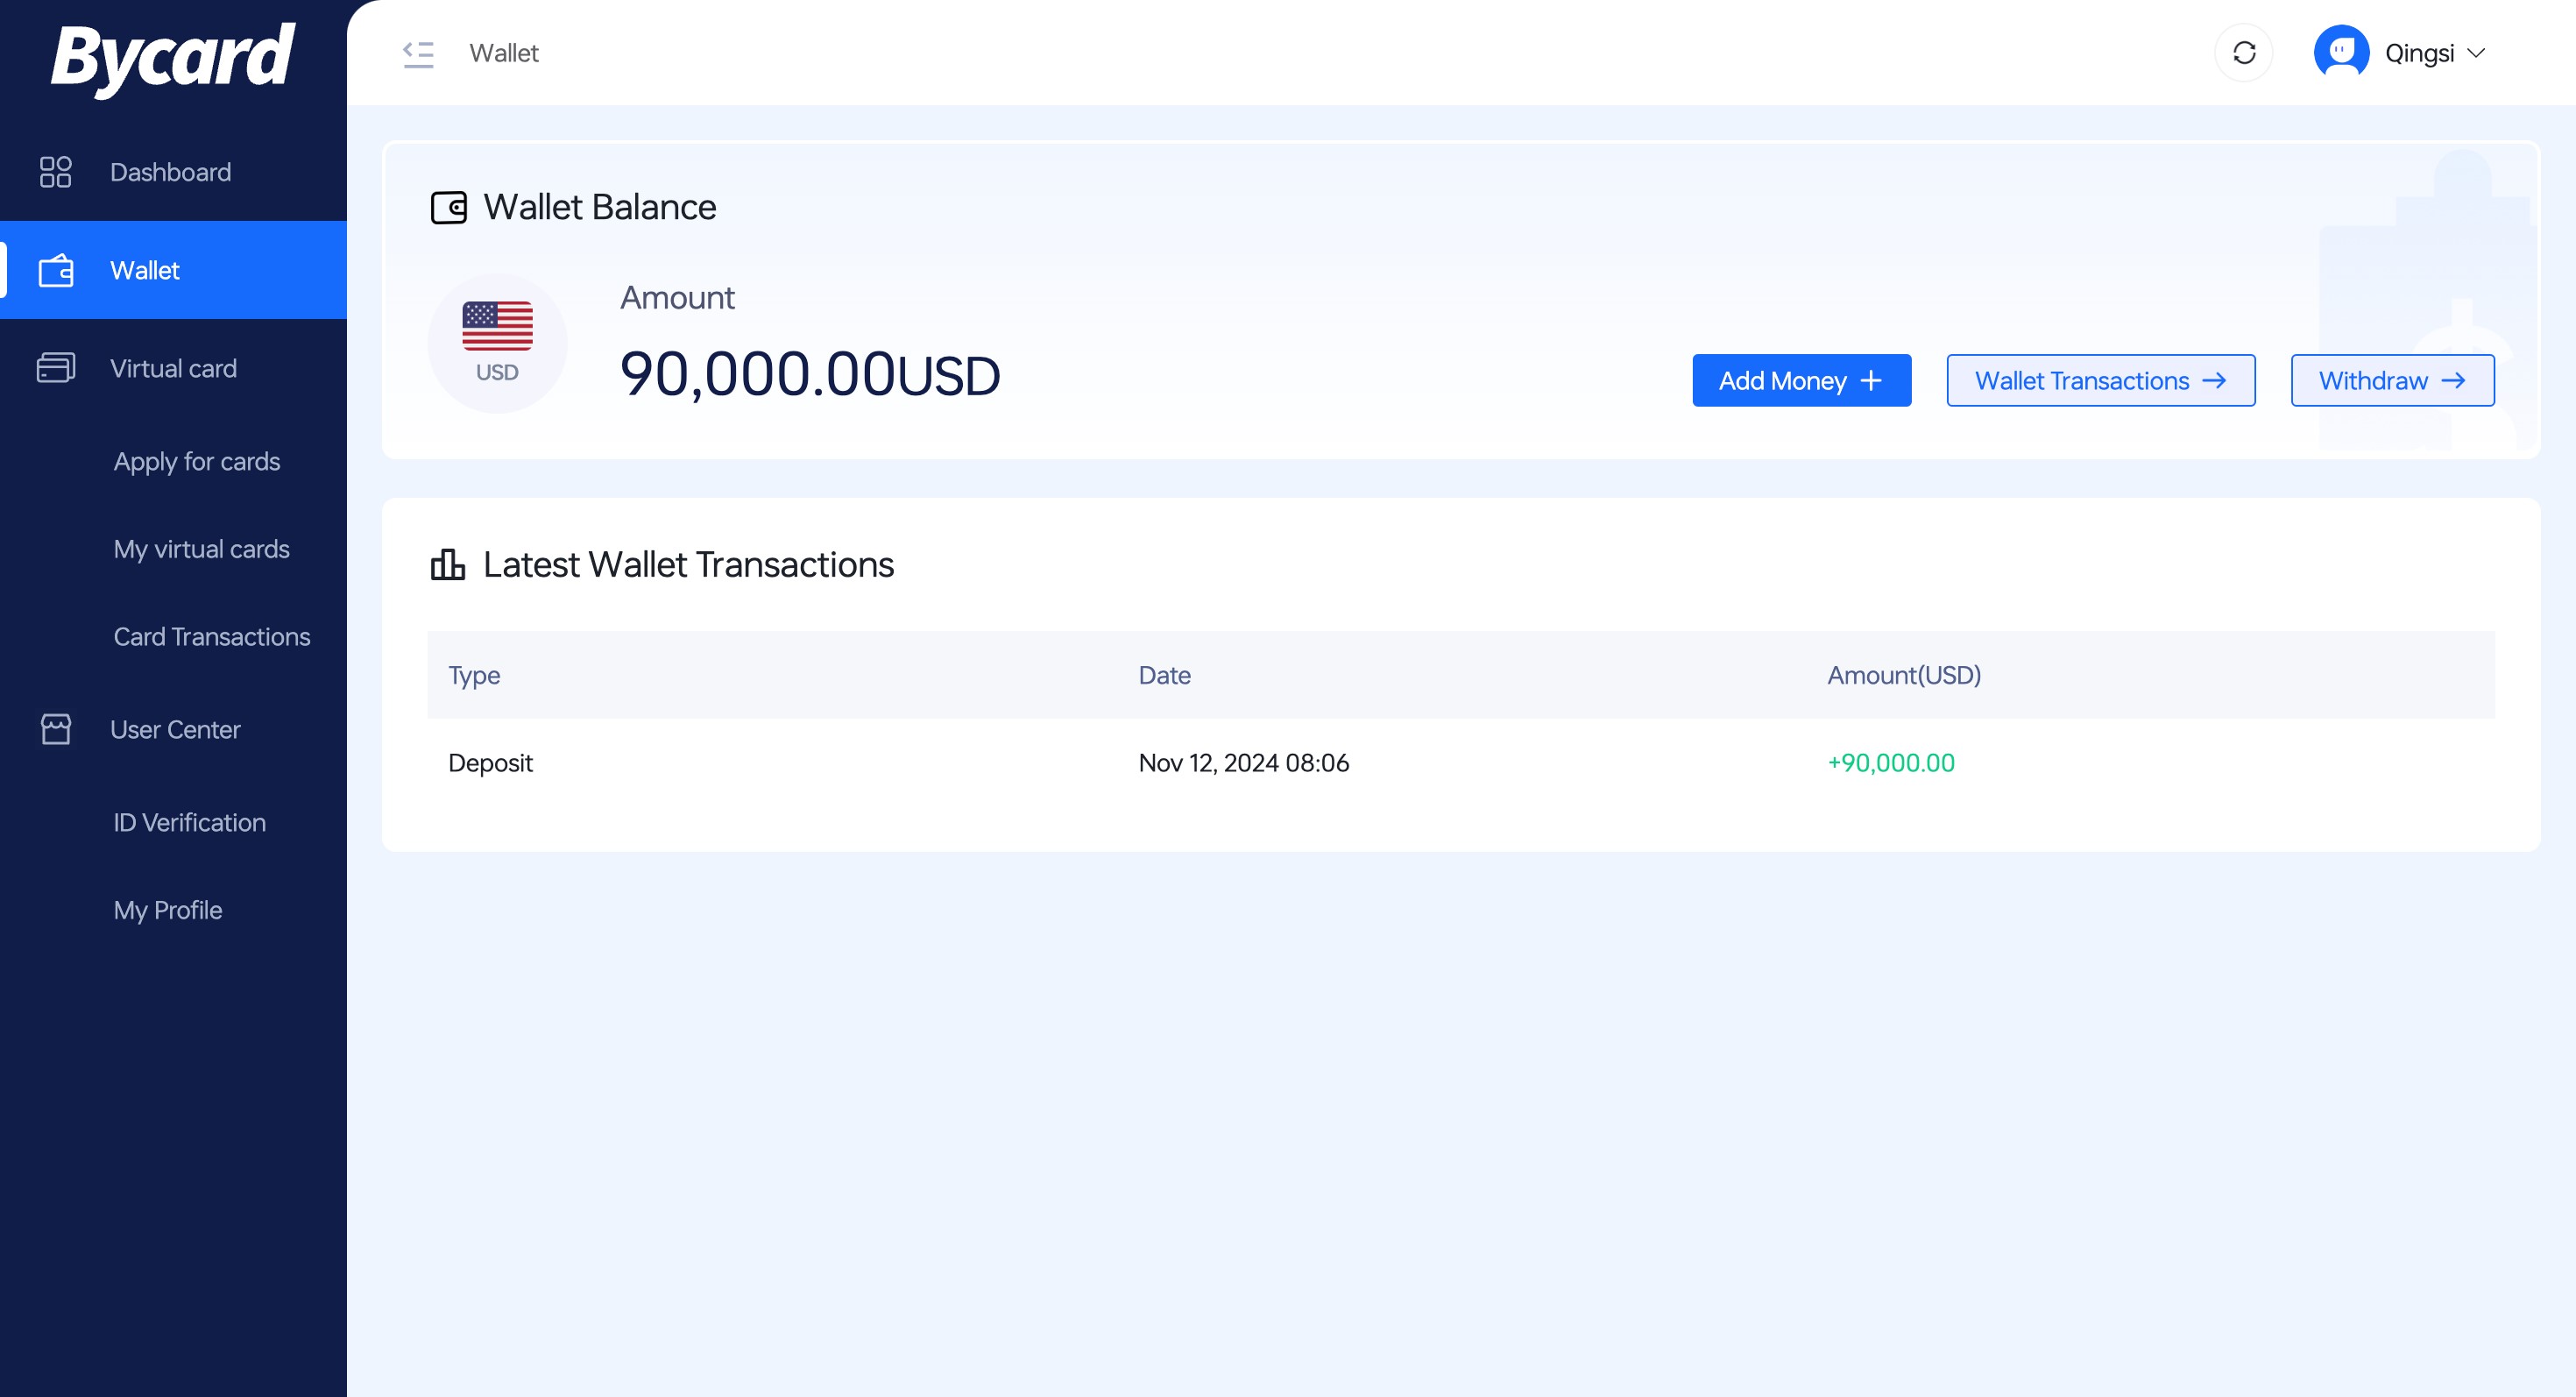Select the Dashboard grid icon in sidebar
2576x1397 pixels.
click(56, 171)
